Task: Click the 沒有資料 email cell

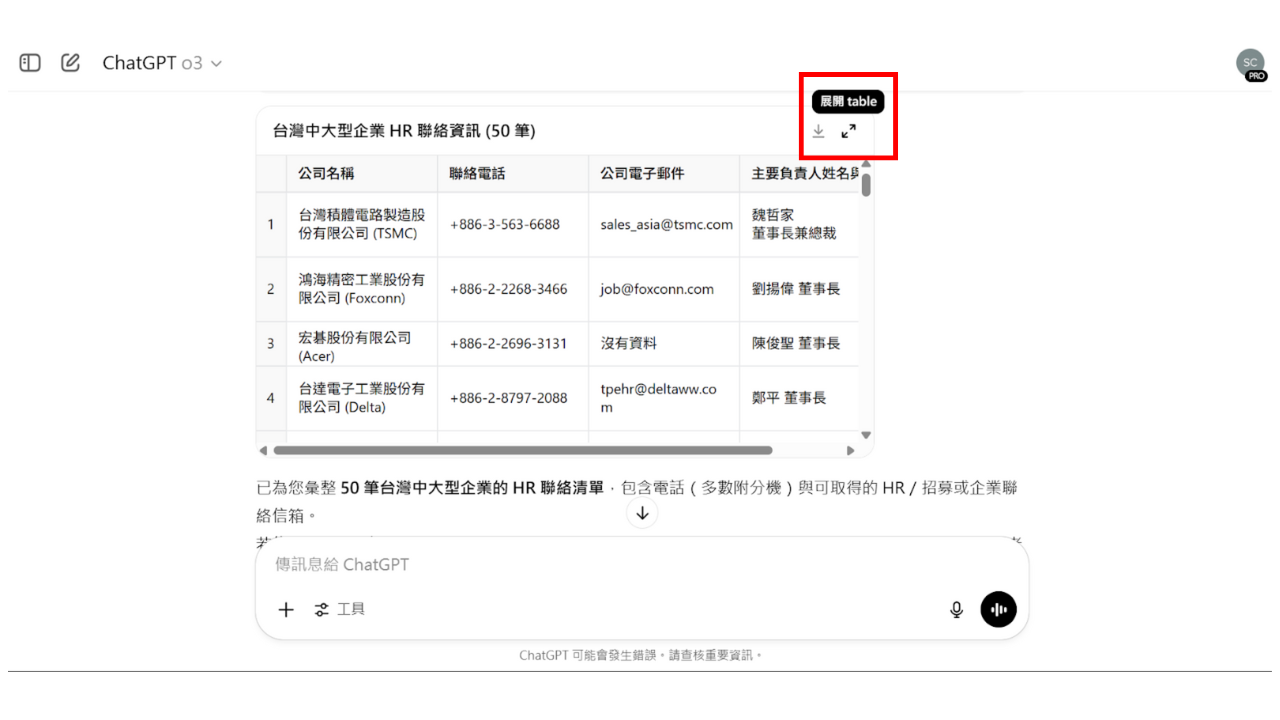Action: pos(664,344)
